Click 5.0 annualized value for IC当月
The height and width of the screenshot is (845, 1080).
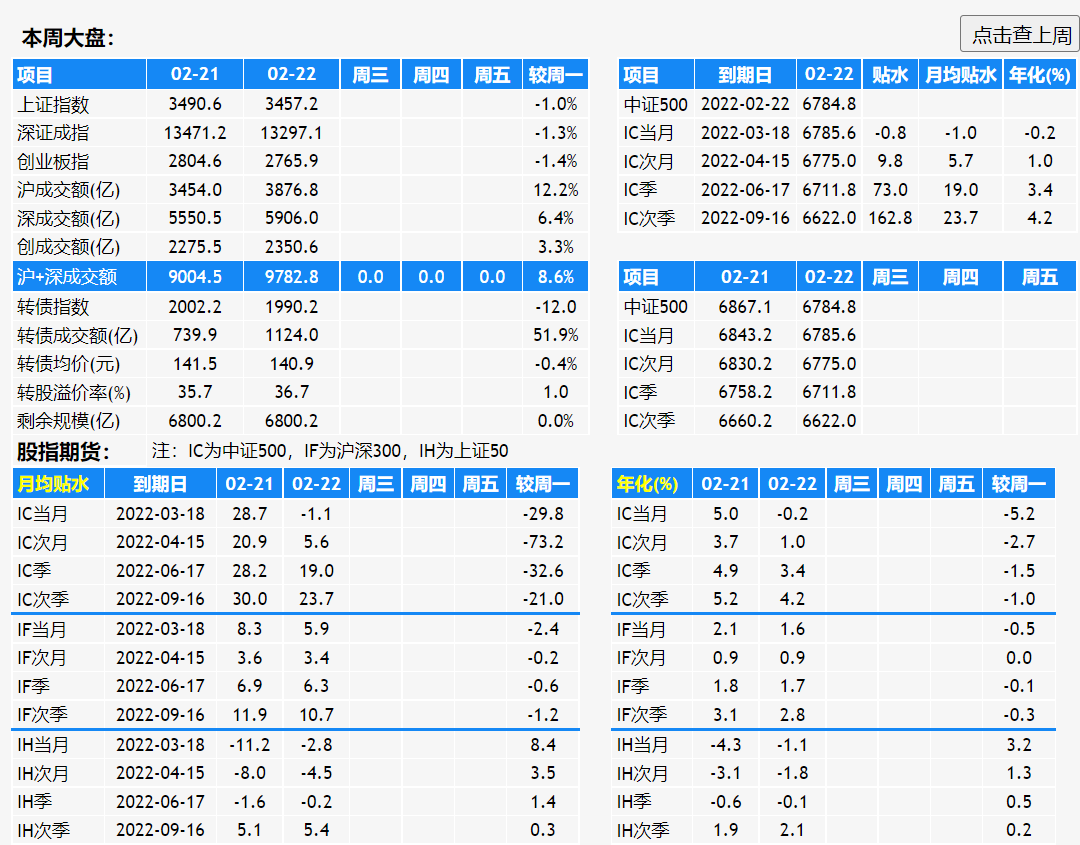pos(725,514)
